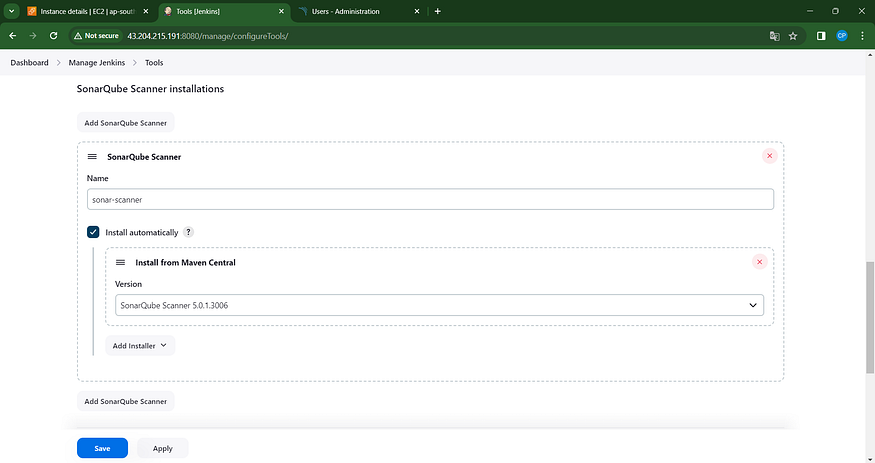Click the top Add SonarQube Scanner button
This screenshot has width=875, height=463.
pos(126,123)
